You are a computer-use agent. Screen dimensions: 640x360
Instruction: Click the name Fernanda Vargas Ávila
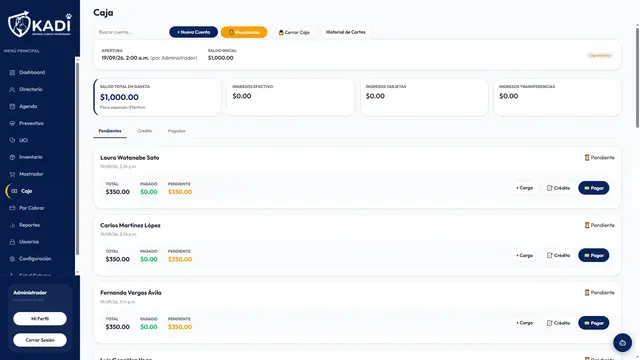coord(131,293)
